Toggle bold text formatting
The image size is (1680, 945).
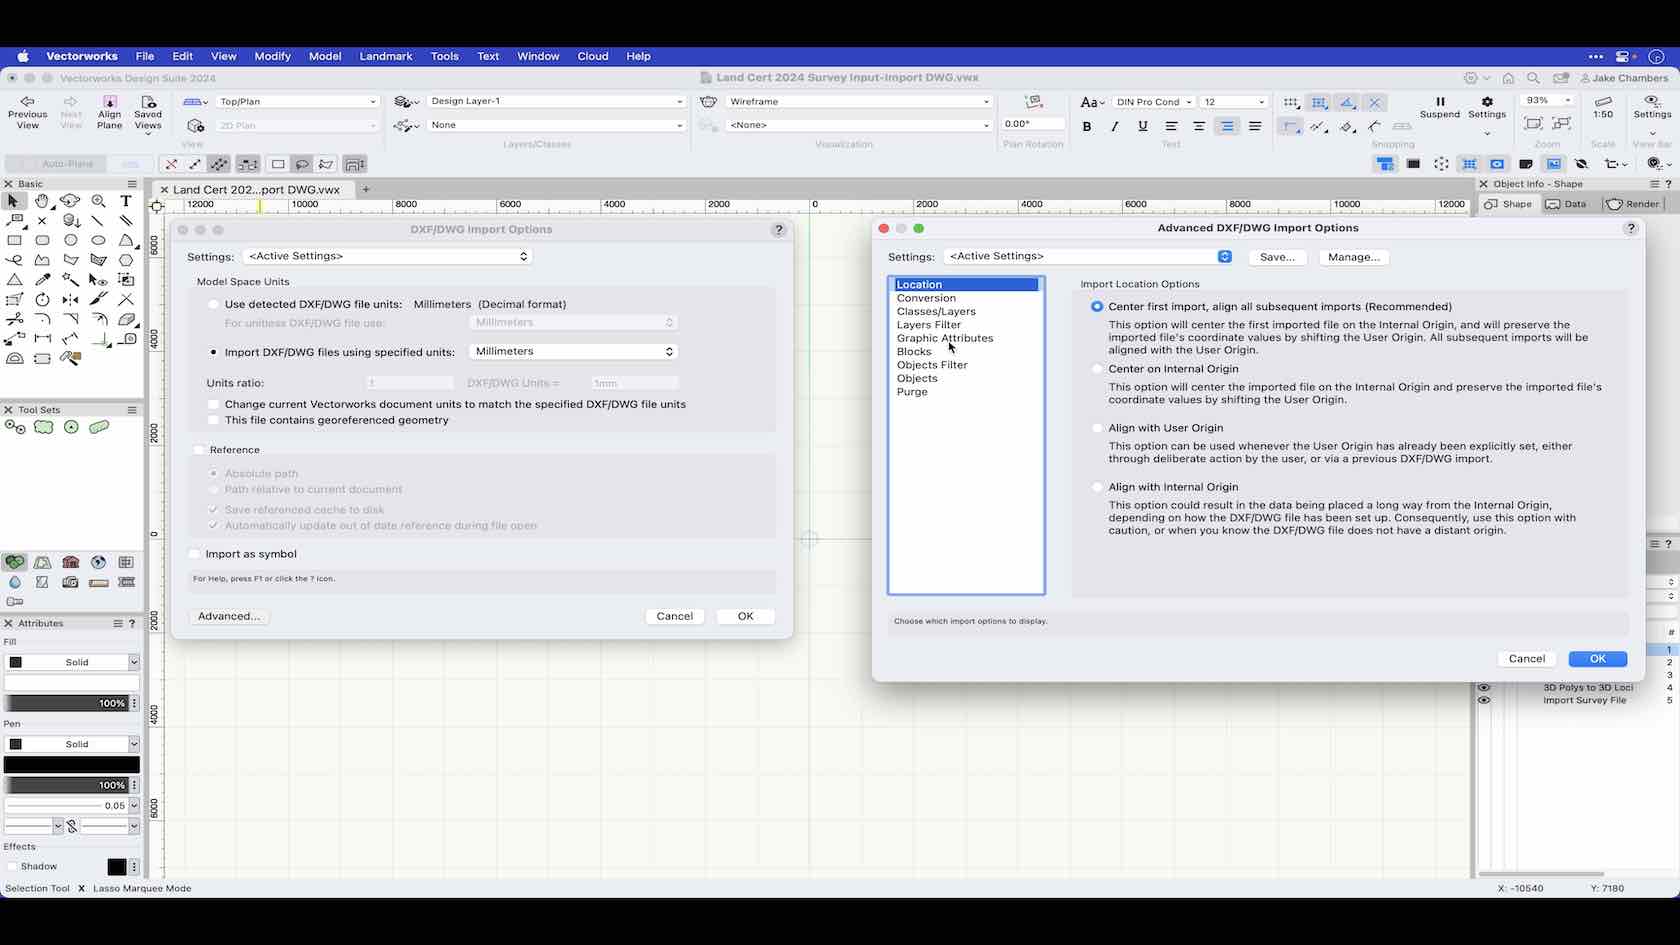1087,127
